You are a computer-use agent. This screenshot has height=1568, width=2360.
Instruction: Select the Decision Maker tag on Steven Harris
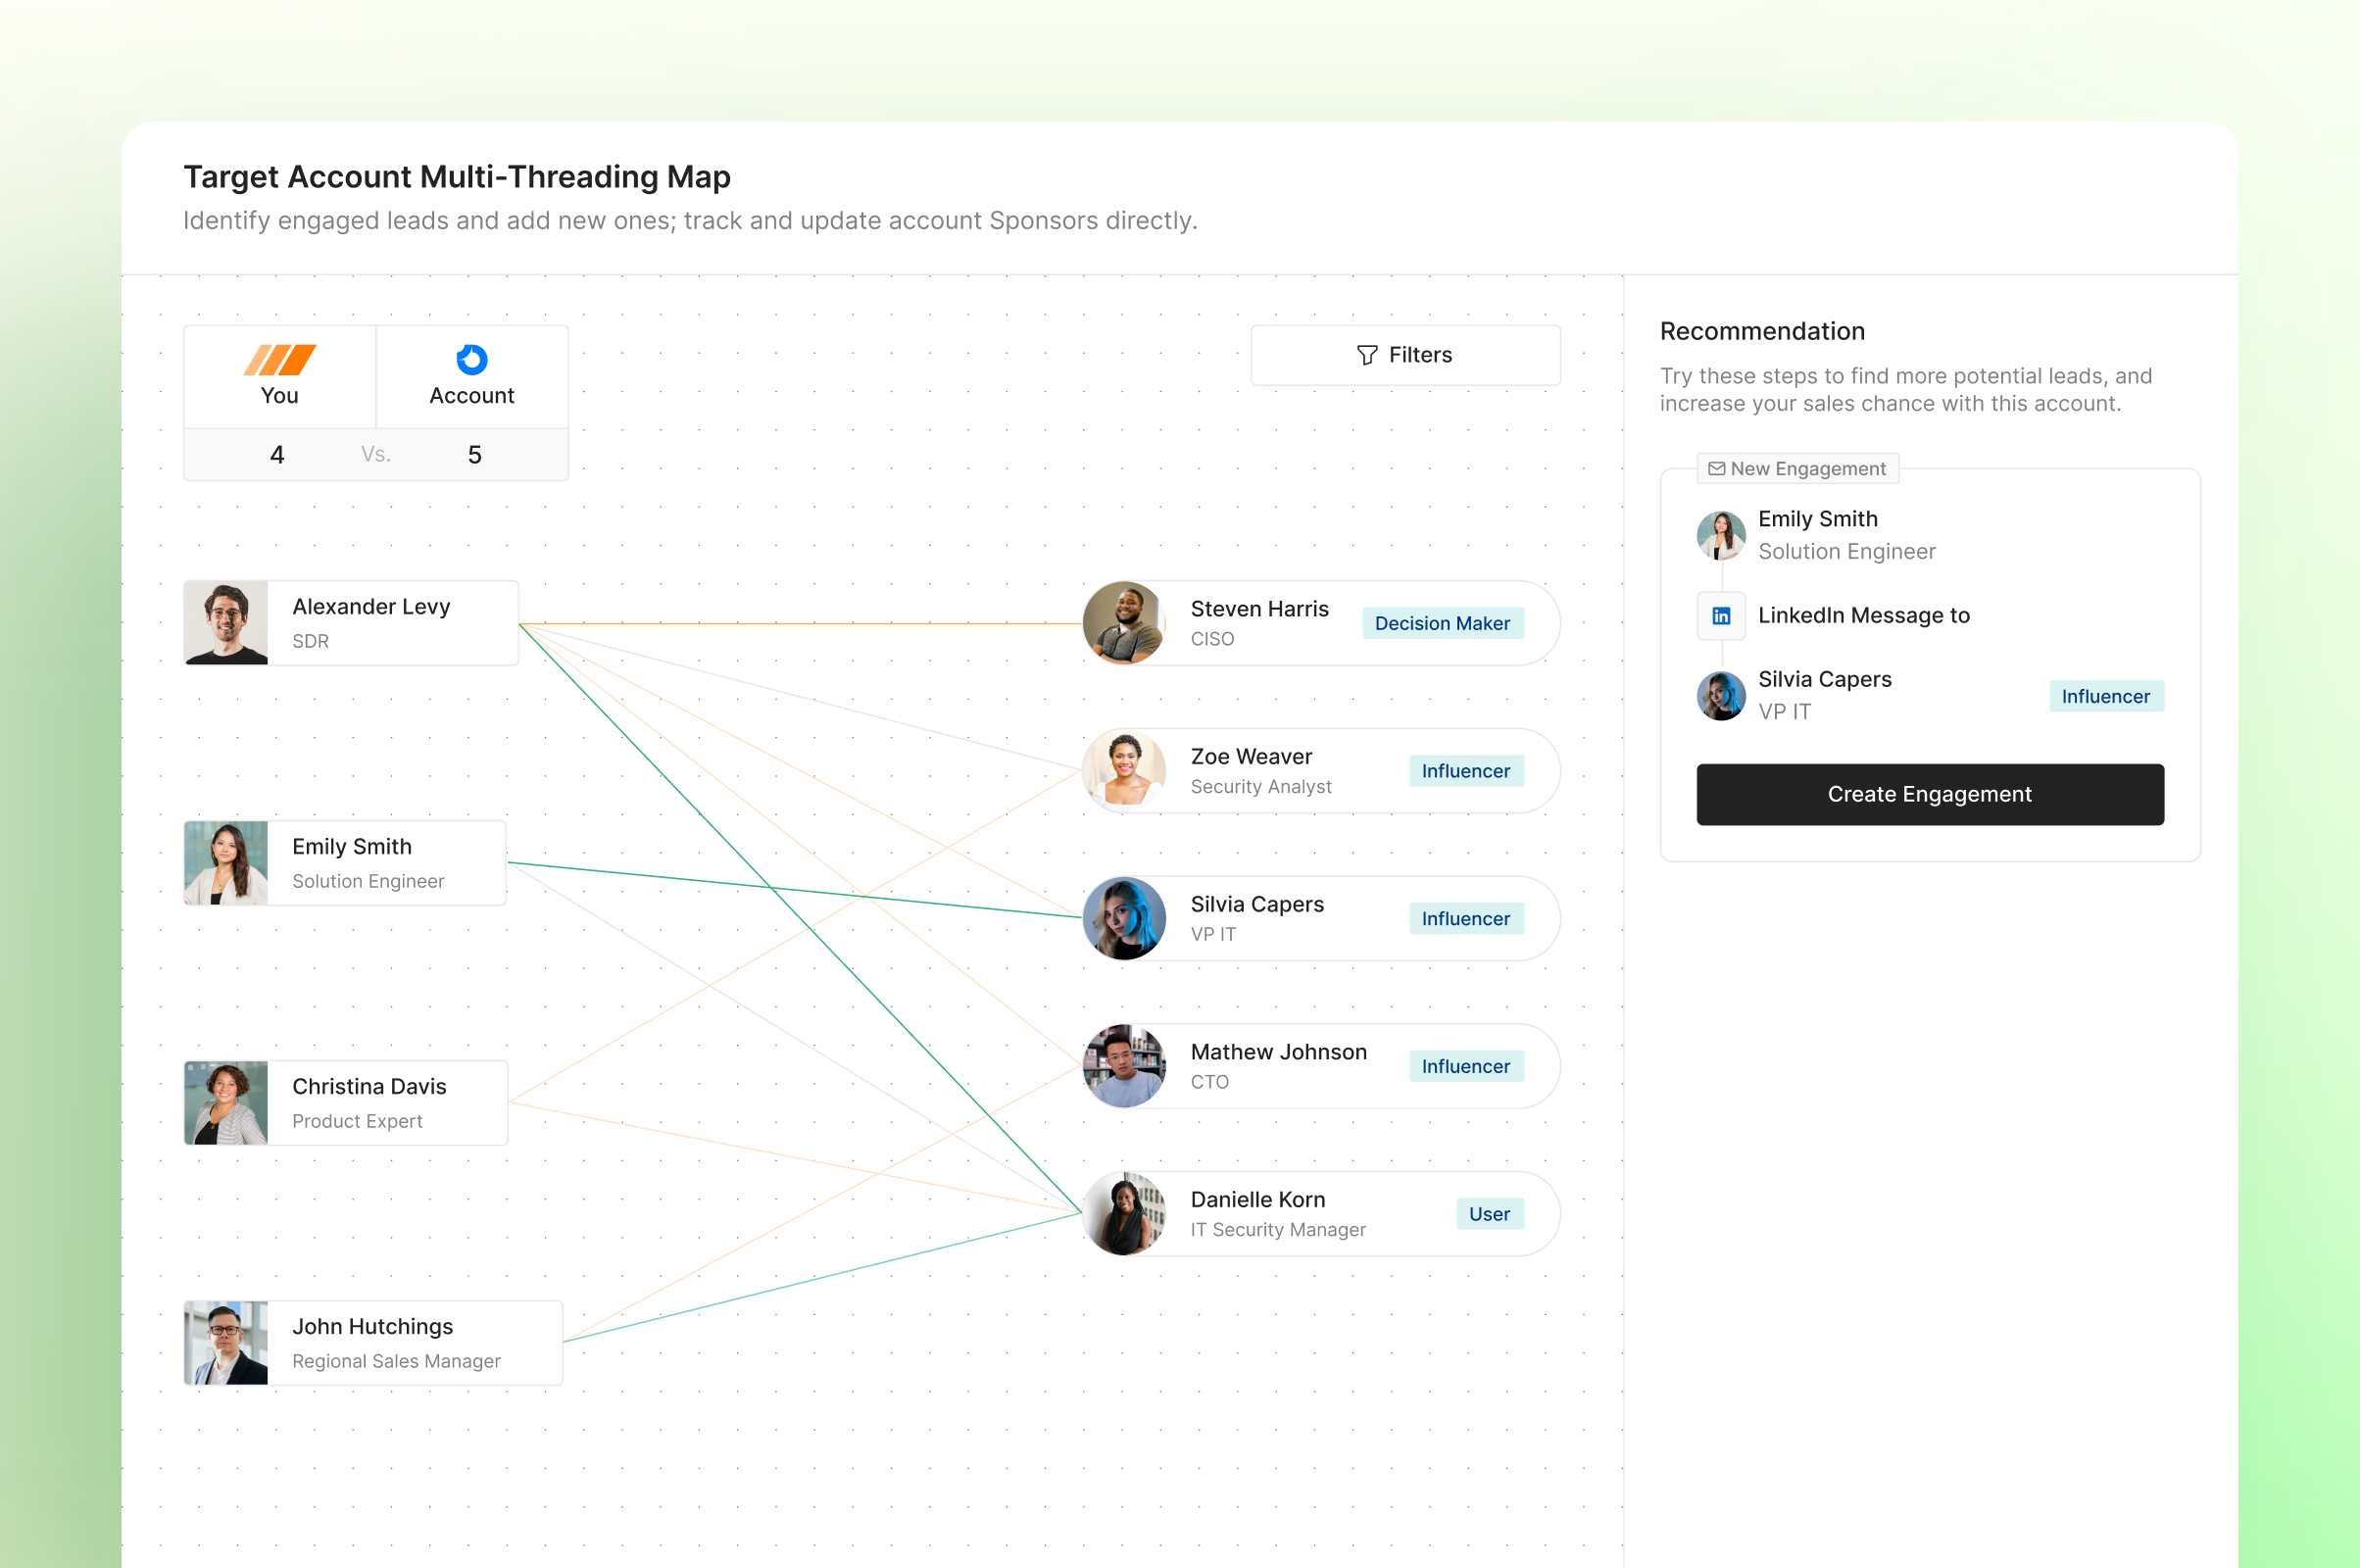pos(1443,623)
